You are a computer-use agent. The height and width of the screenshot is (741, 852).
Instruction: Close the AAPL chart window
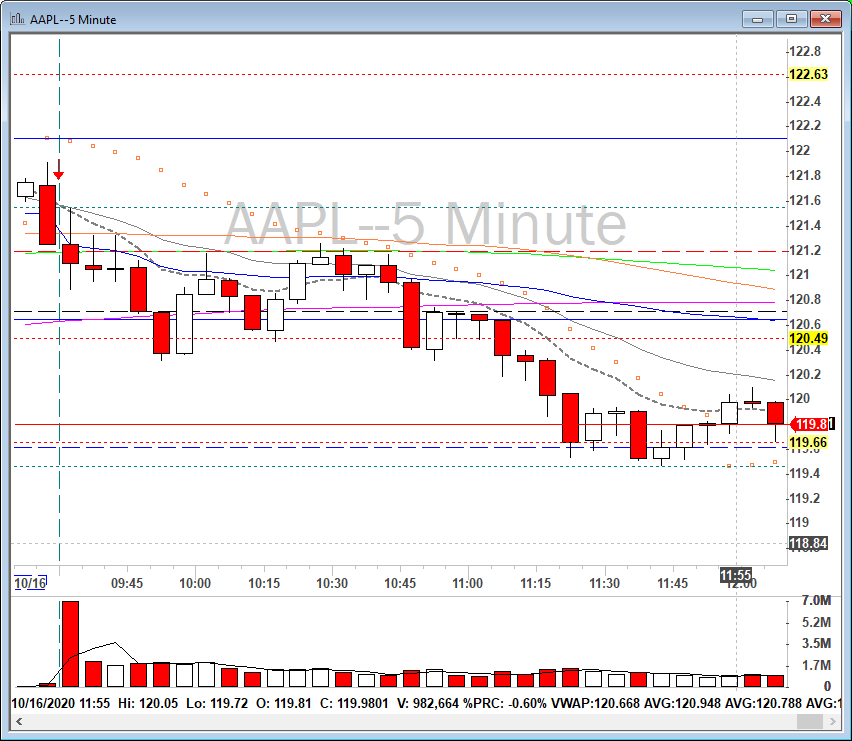click(x=825, y=19)
